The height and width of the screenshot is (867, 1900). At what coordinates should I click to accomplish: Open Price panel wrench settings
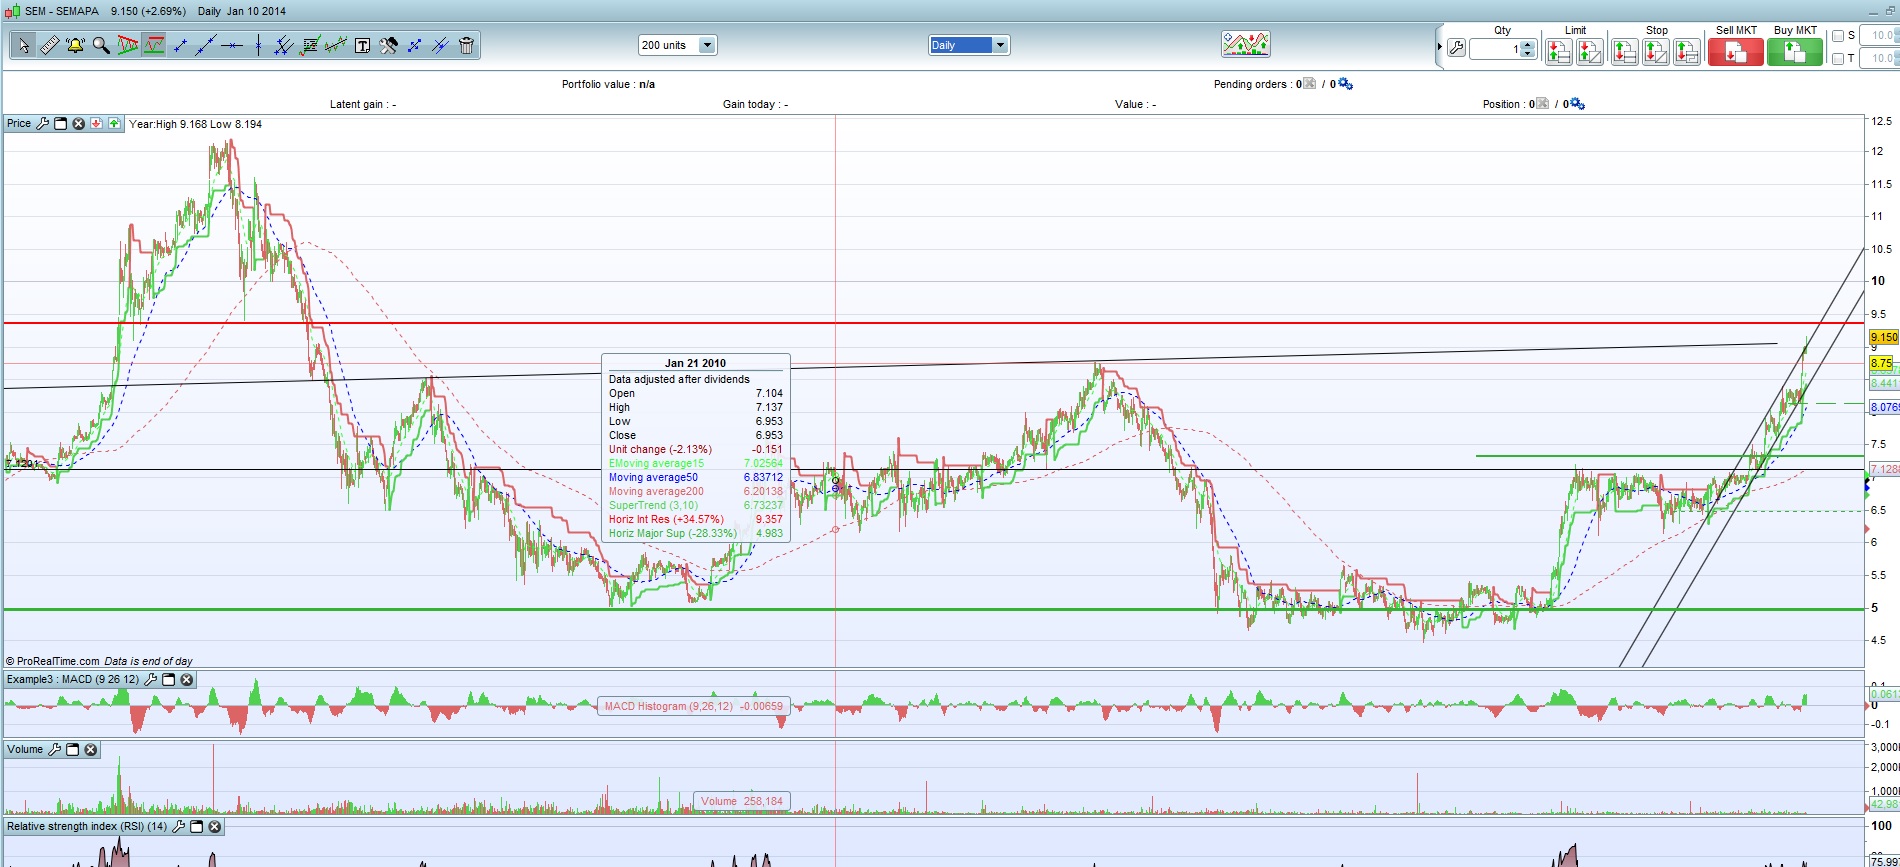(x=42, y=124)
